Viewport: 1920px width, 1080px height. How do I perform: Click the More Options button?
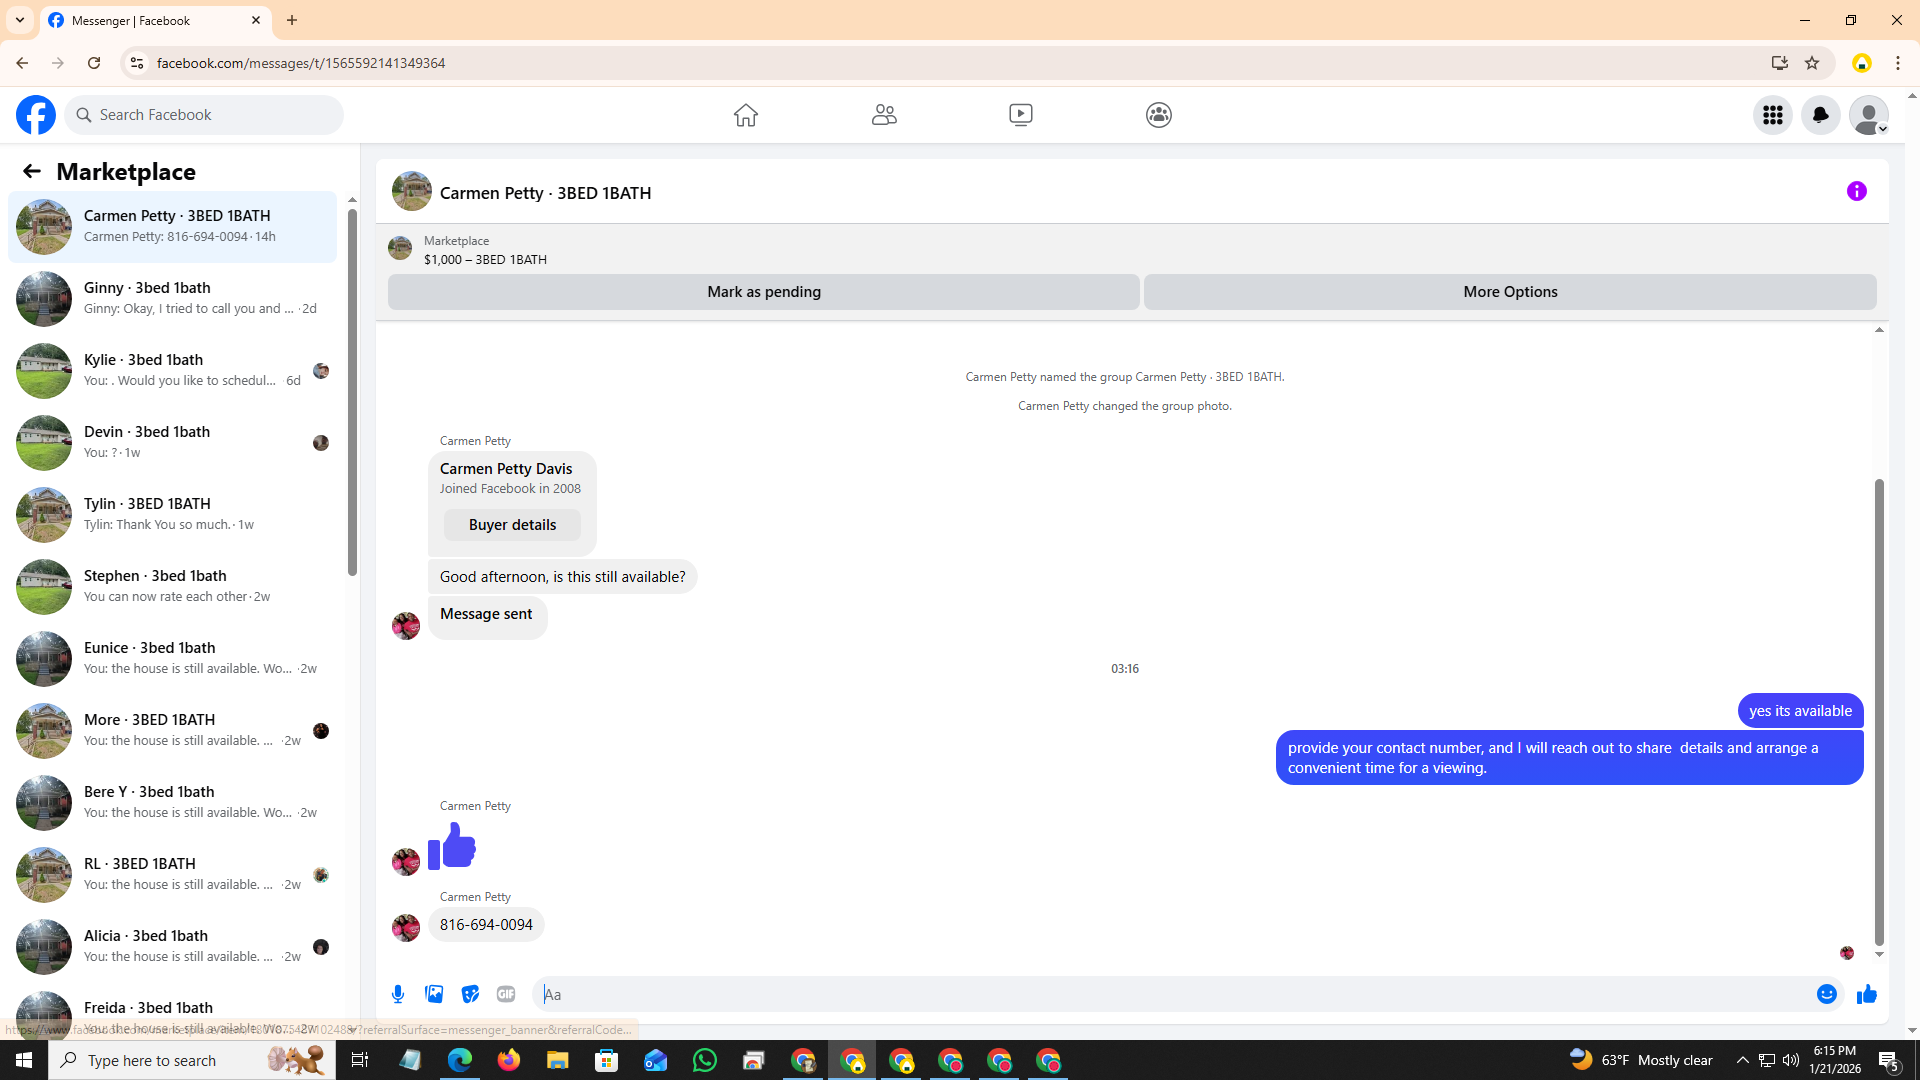(x=1509, y=292)
